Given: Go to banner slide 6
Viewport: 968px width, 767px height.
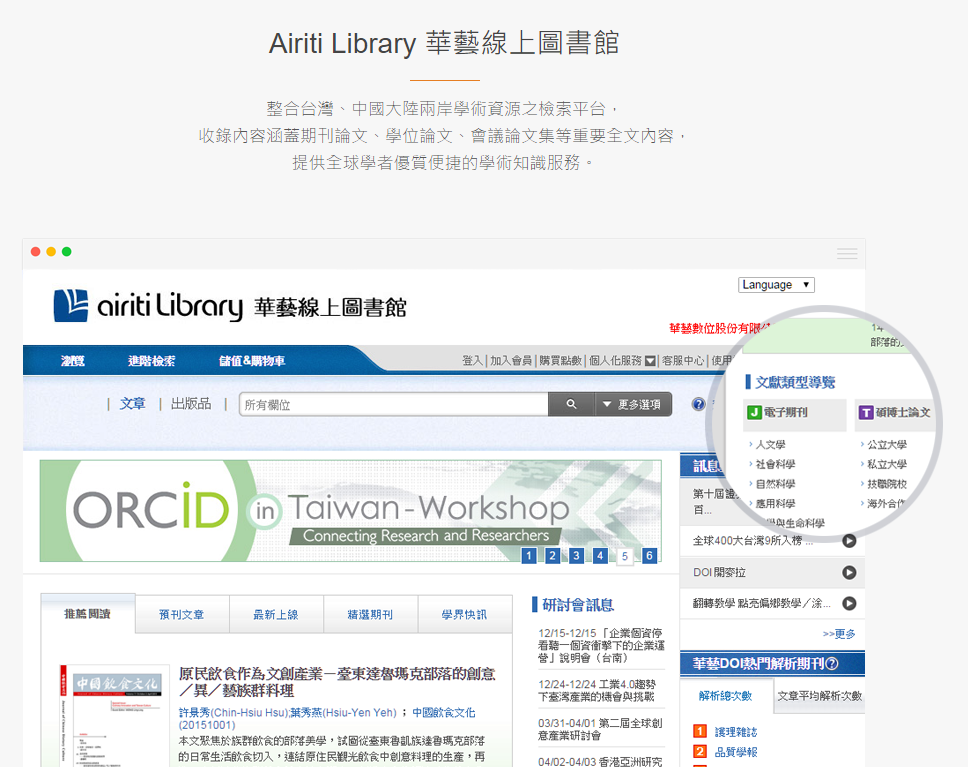Looking at the screenshot, I should (649, 556).
